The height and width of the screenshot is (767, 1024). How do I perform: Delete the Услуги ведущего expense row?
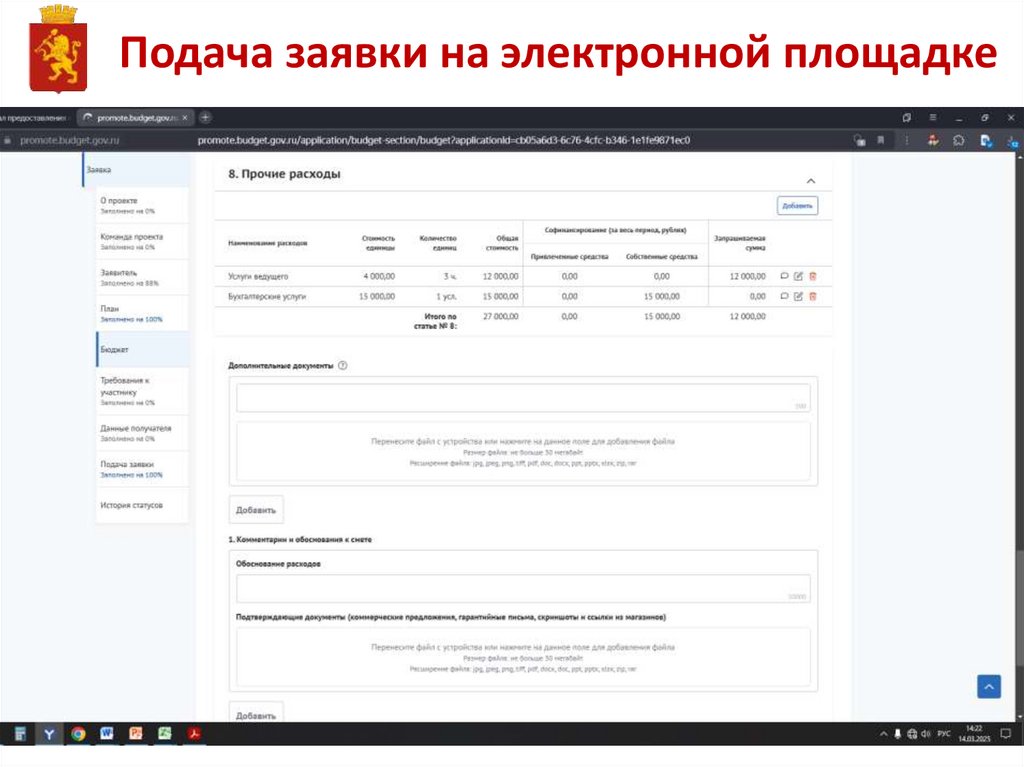tap(813, 276)
